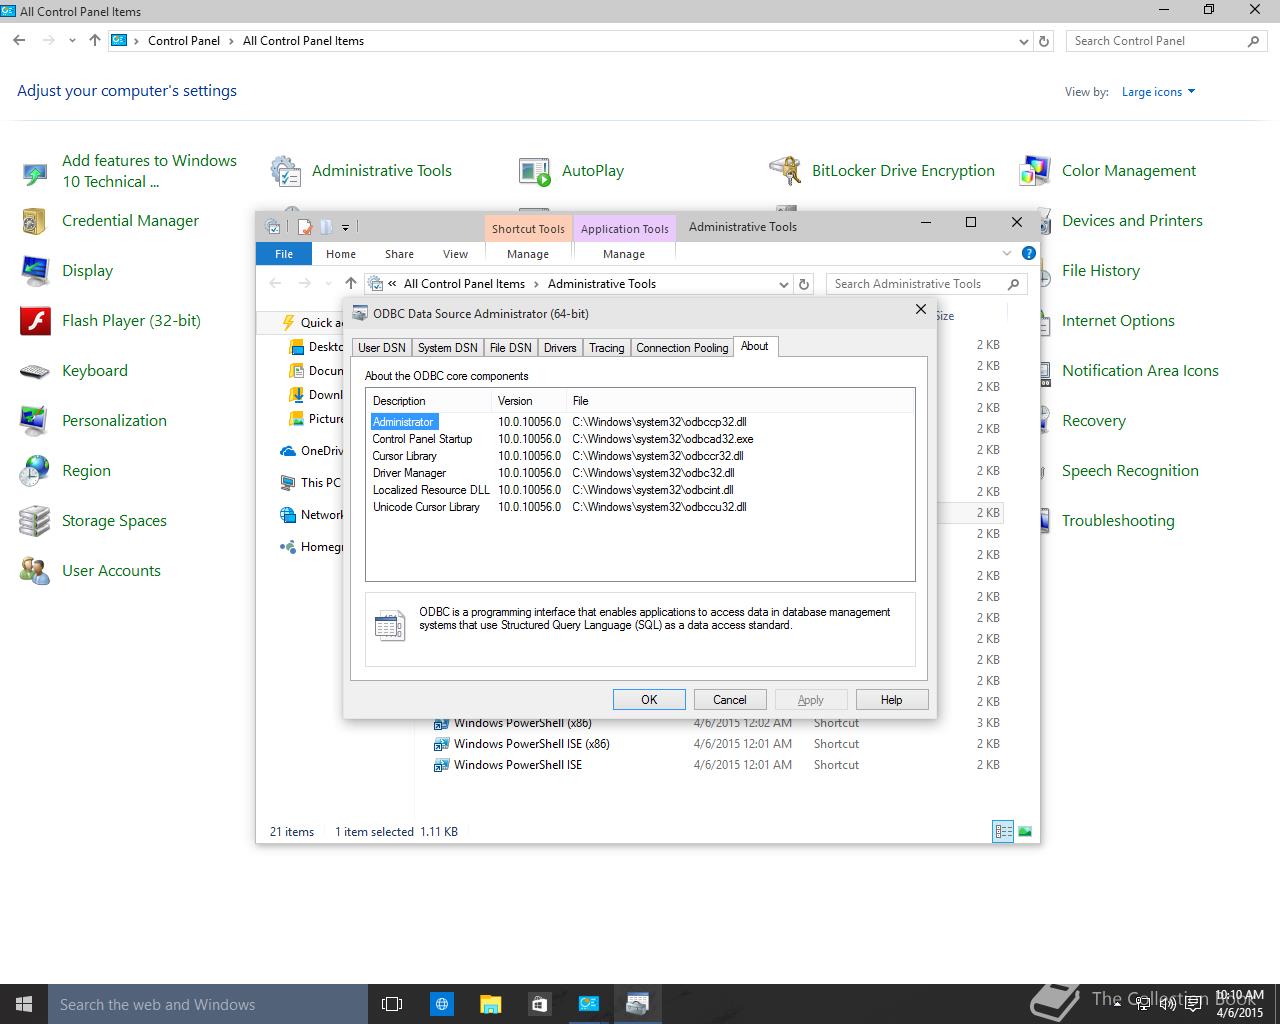Screen dimensions: 1280x1024
Task: Select the Unicode Cursor Library row
Action: pos(641,507)
